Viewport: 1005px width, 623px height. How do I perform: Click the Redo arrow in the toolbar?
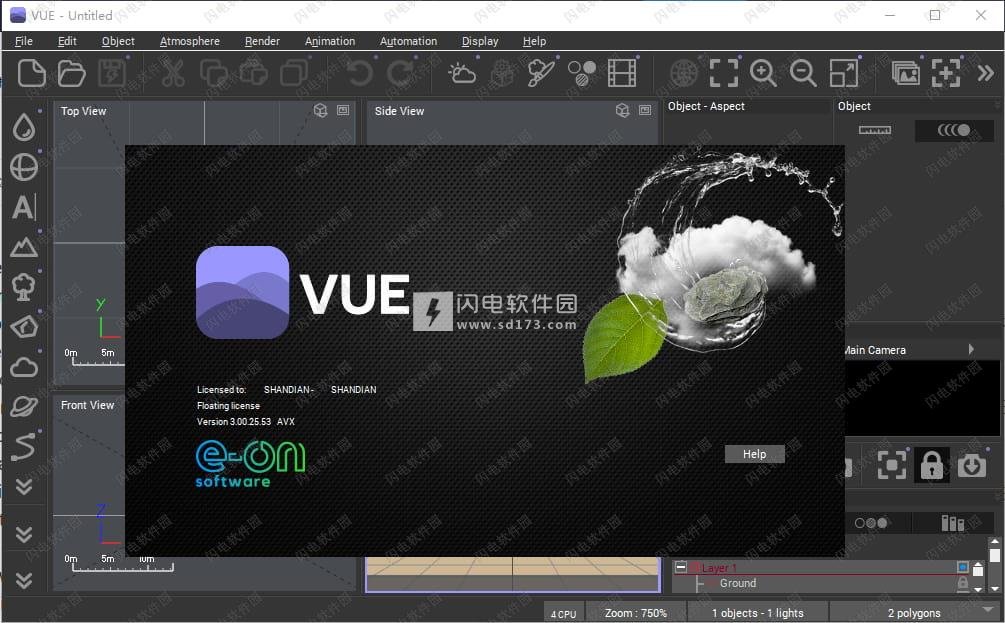[400, 73]
